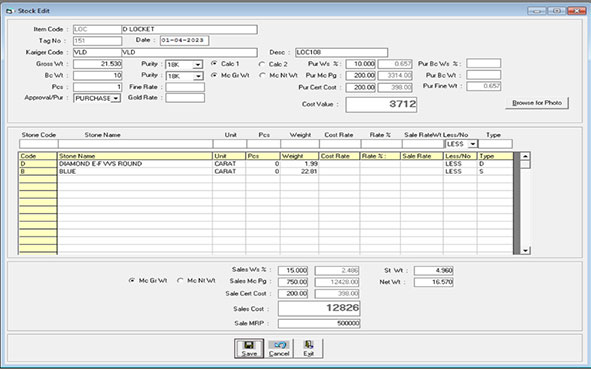Screen dimensions: 591x369
Task: Select top Mc Nt Wt radio button
Action: click(x=262, y=75)
